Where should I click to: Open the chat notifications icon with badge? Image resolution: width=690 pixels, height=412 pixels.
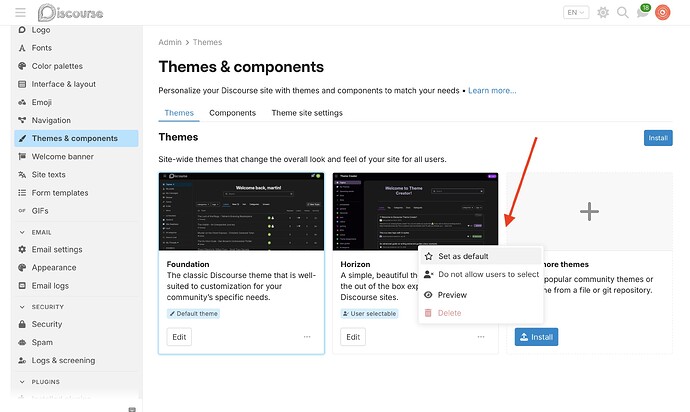(x=643, y=11)
